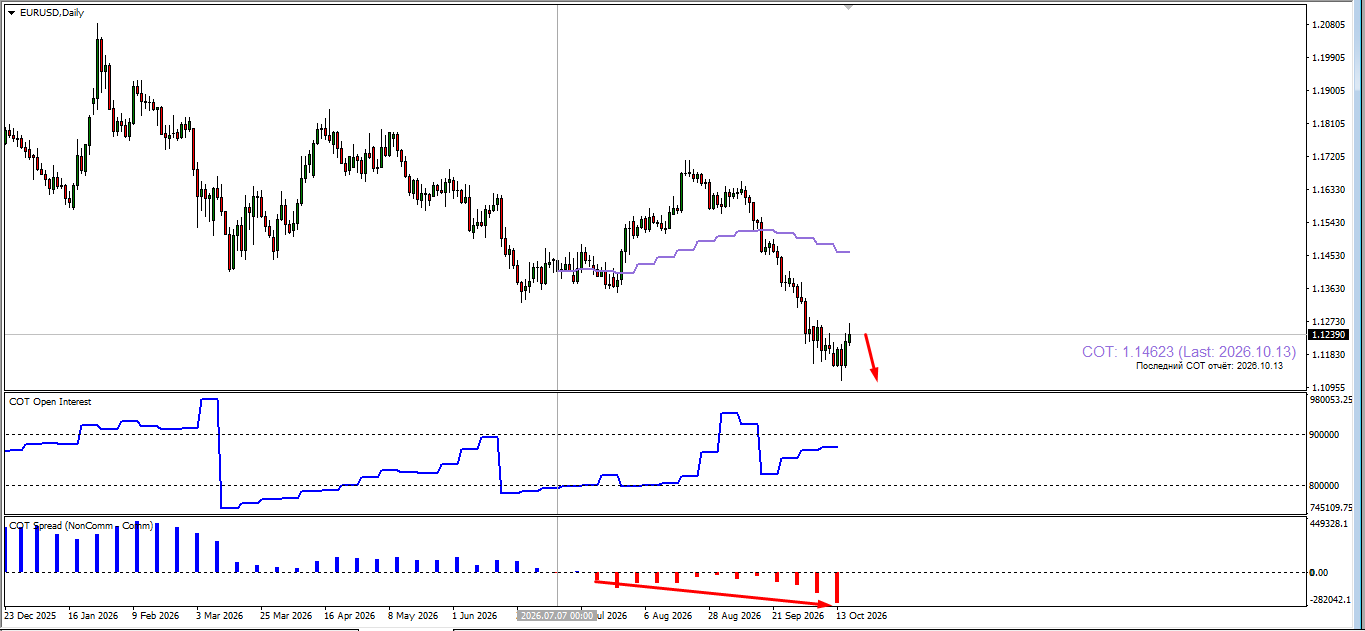Click the 1.19005 price scale value
This screenshot has width=1365, height=631.
1329,90
